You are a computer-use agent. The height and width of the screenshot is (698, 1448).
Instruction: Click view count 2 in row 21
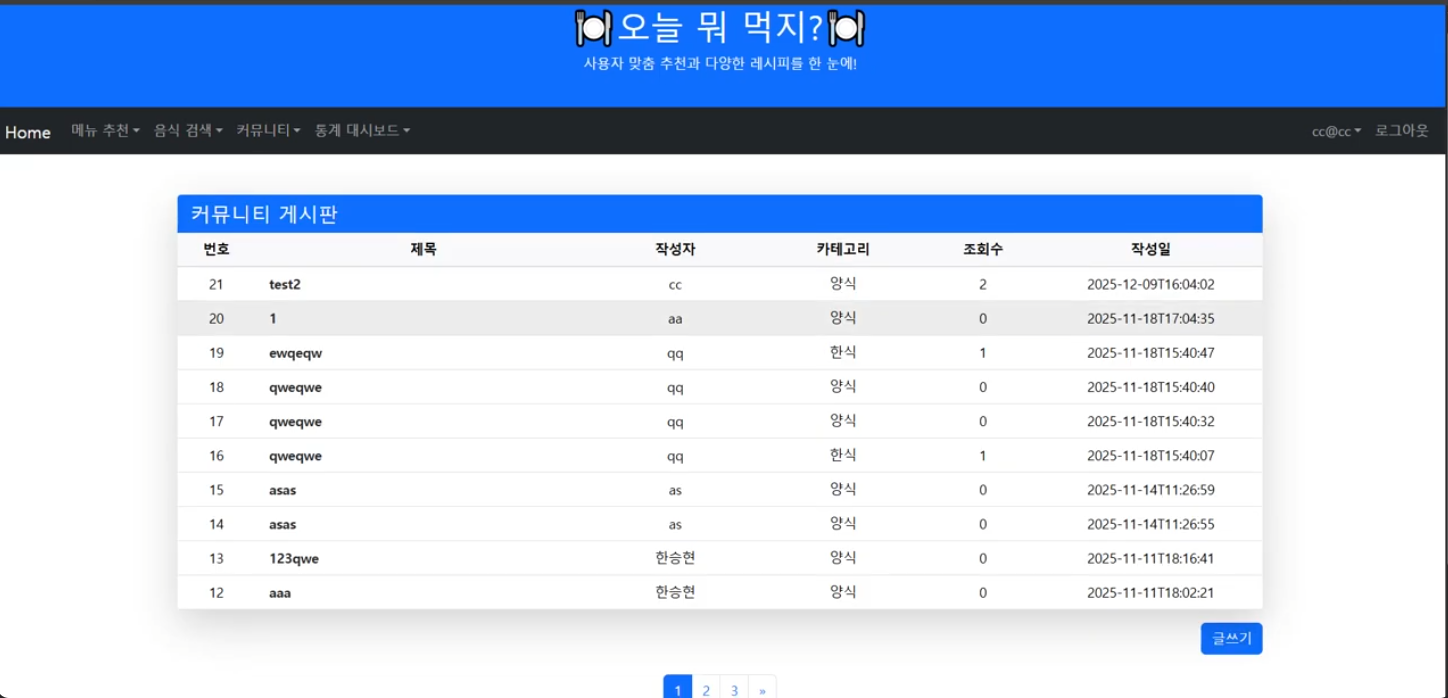click(983, 285)
